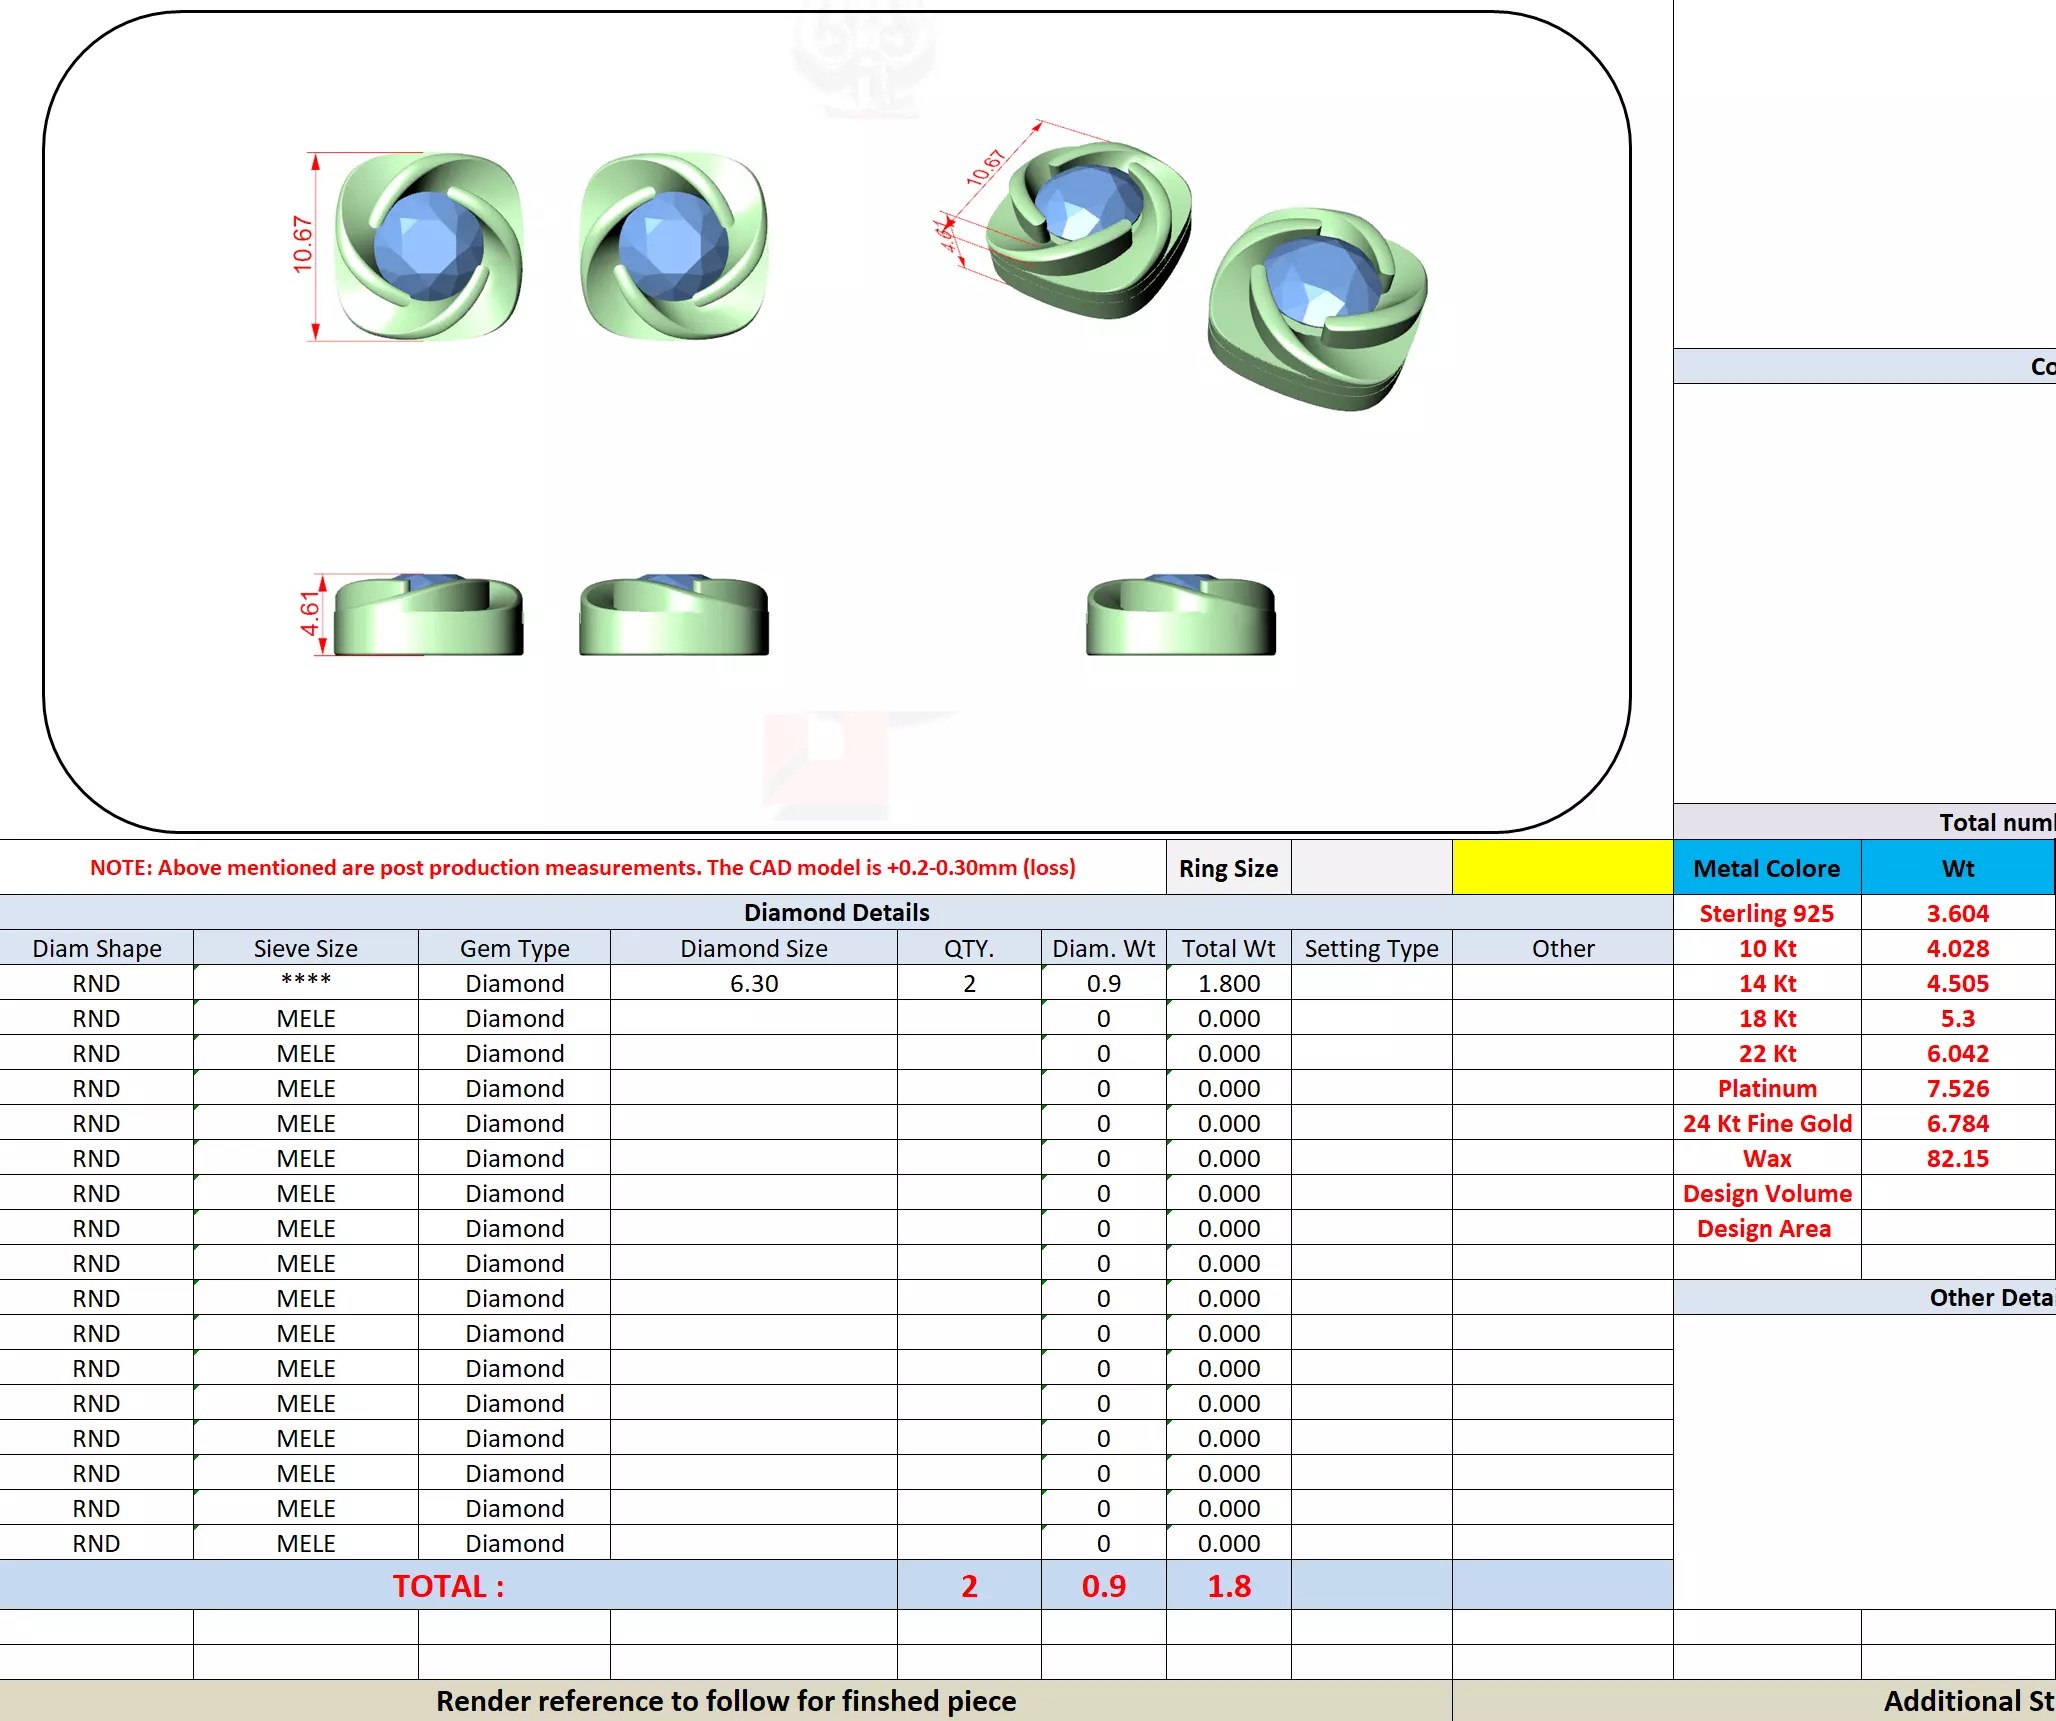Select the 0.9 Diam. Wt cell in first row
The image size is (2056, 1721).
(x=1104, y=983)
